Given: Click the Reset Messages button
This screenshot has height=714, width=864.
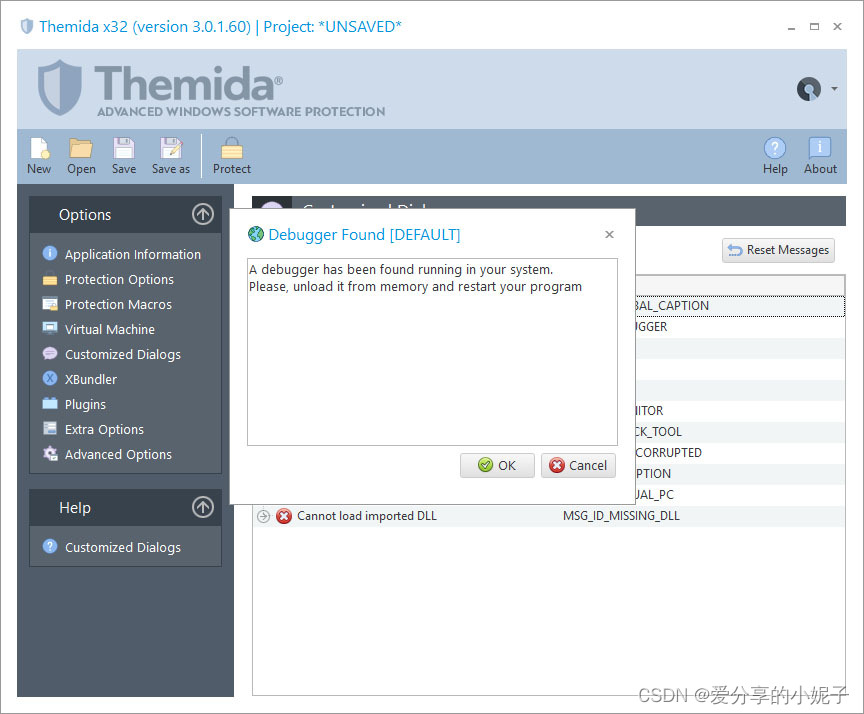Looking at the screenshot, I should pyautogui.click(x=778, y=250).
